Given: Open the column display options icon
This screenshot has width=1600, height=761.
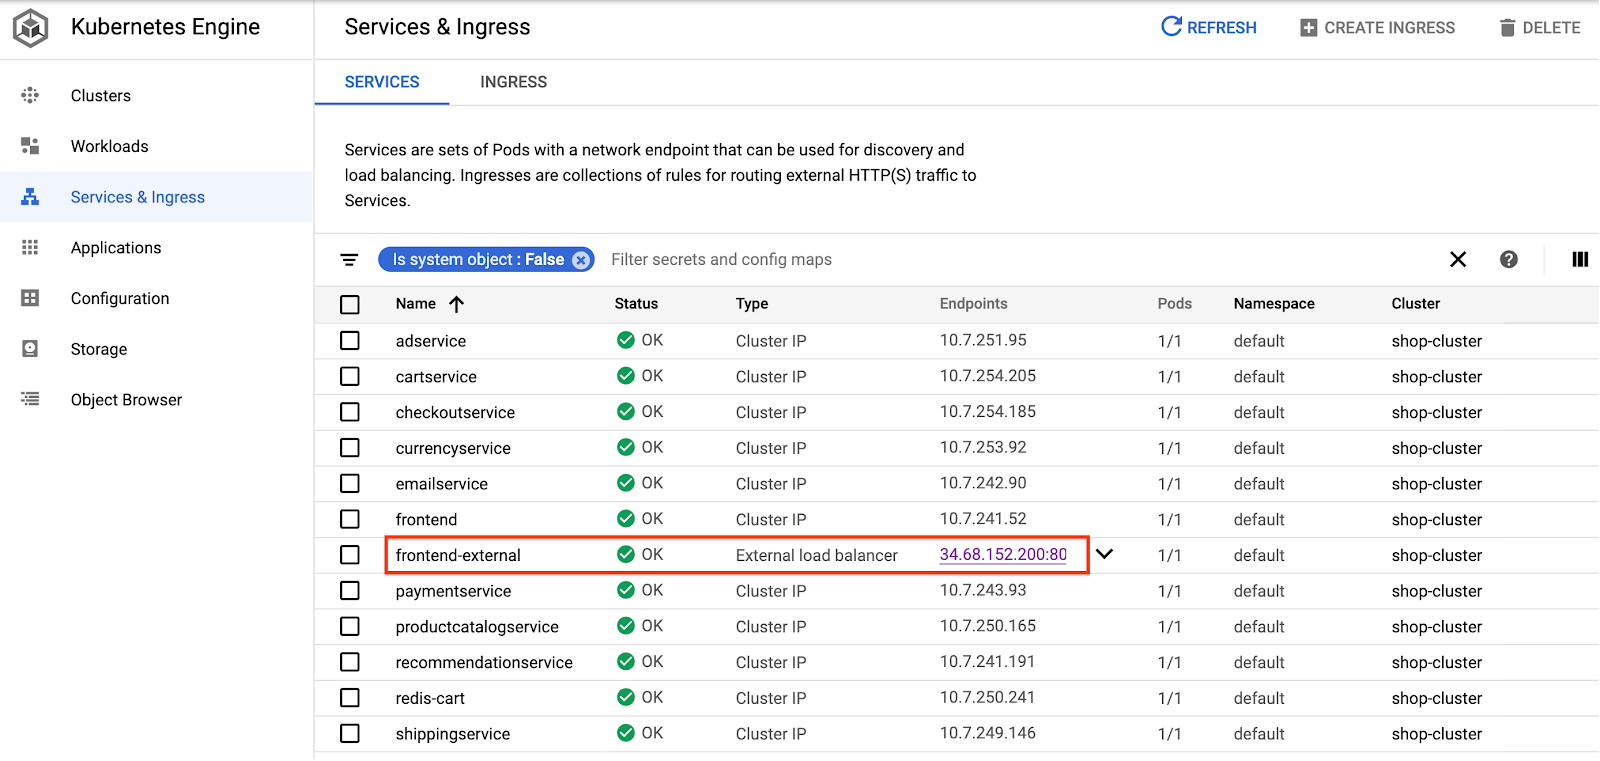Looking at the screenshot, I should 1580,260.
